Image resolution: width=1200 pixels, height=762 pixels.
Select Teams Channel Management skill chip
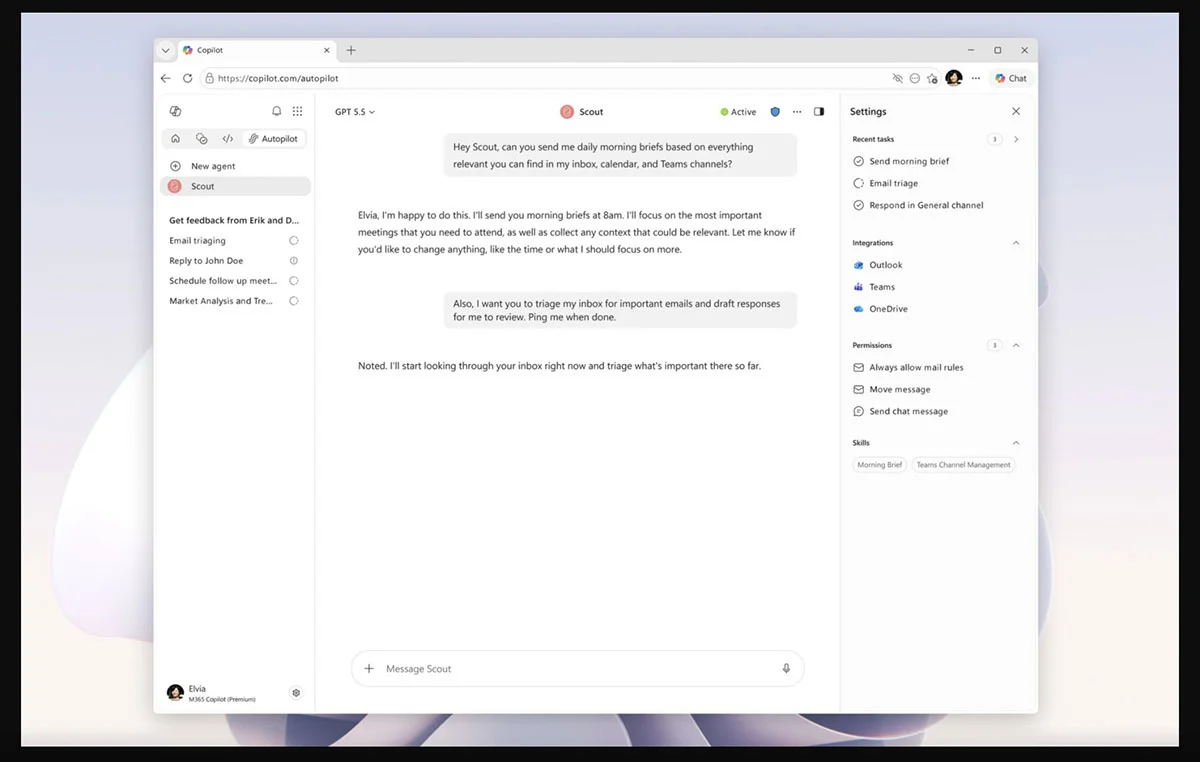tap(963, 465)
